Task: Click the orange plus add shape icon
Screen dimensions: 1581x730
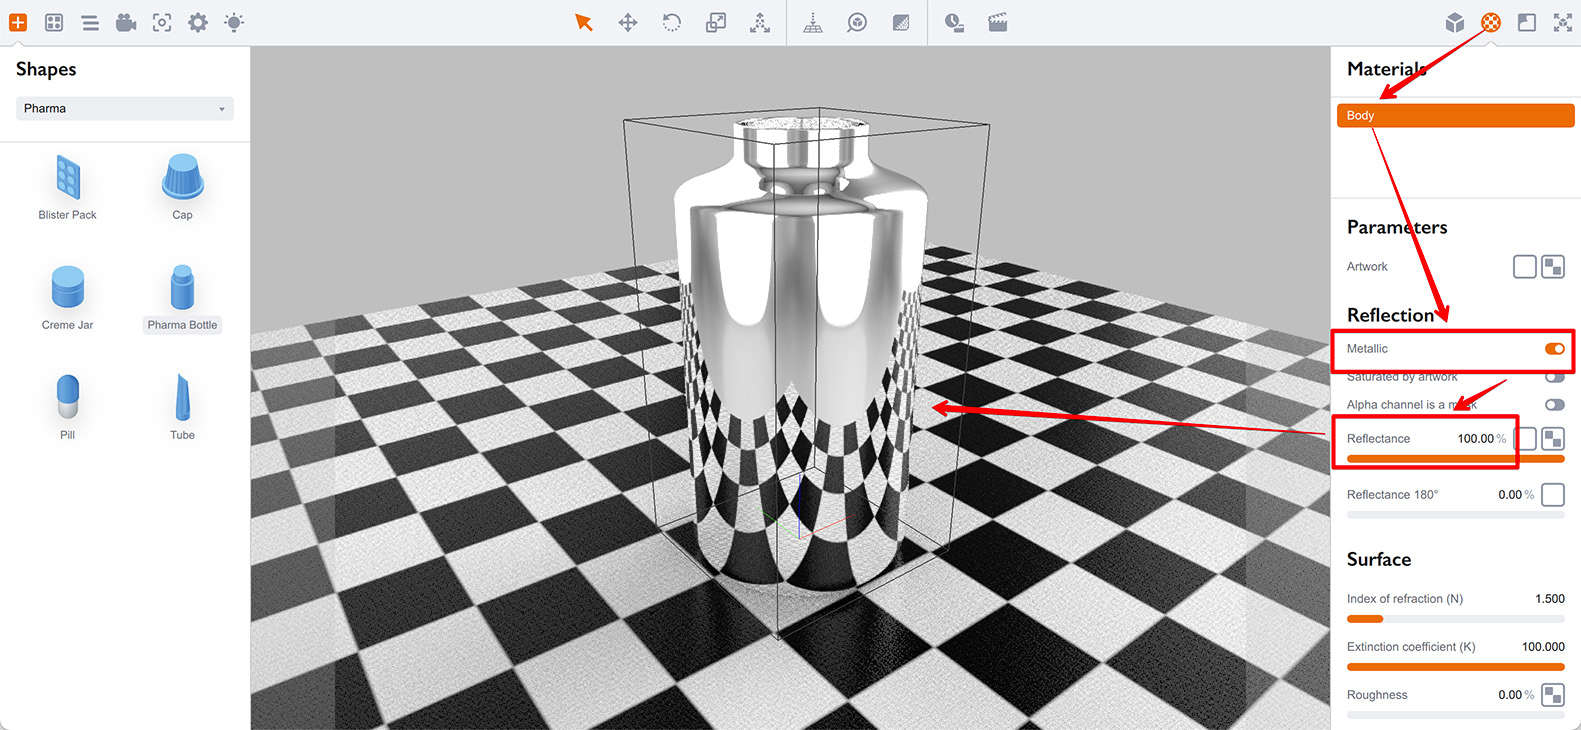Action: pyautogui.click(x=18, y=22)
